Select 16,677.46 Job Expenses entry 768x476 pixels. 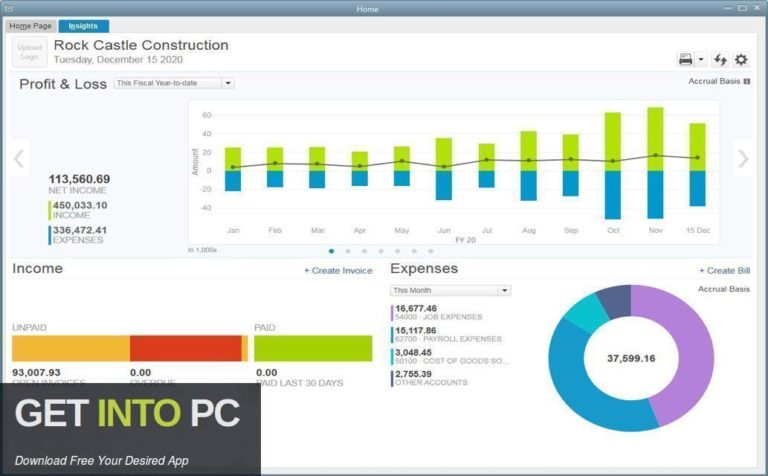[438, 312]
